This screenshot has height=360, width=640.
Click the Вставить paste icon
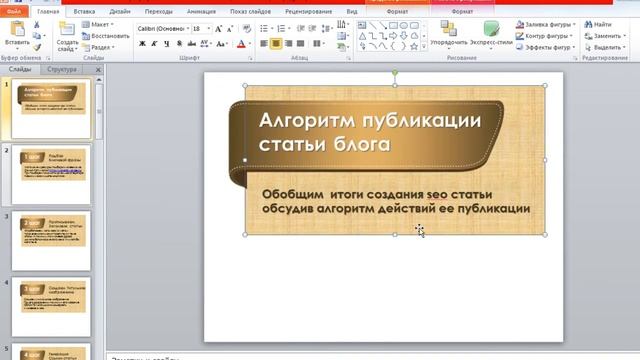(17, 29)
